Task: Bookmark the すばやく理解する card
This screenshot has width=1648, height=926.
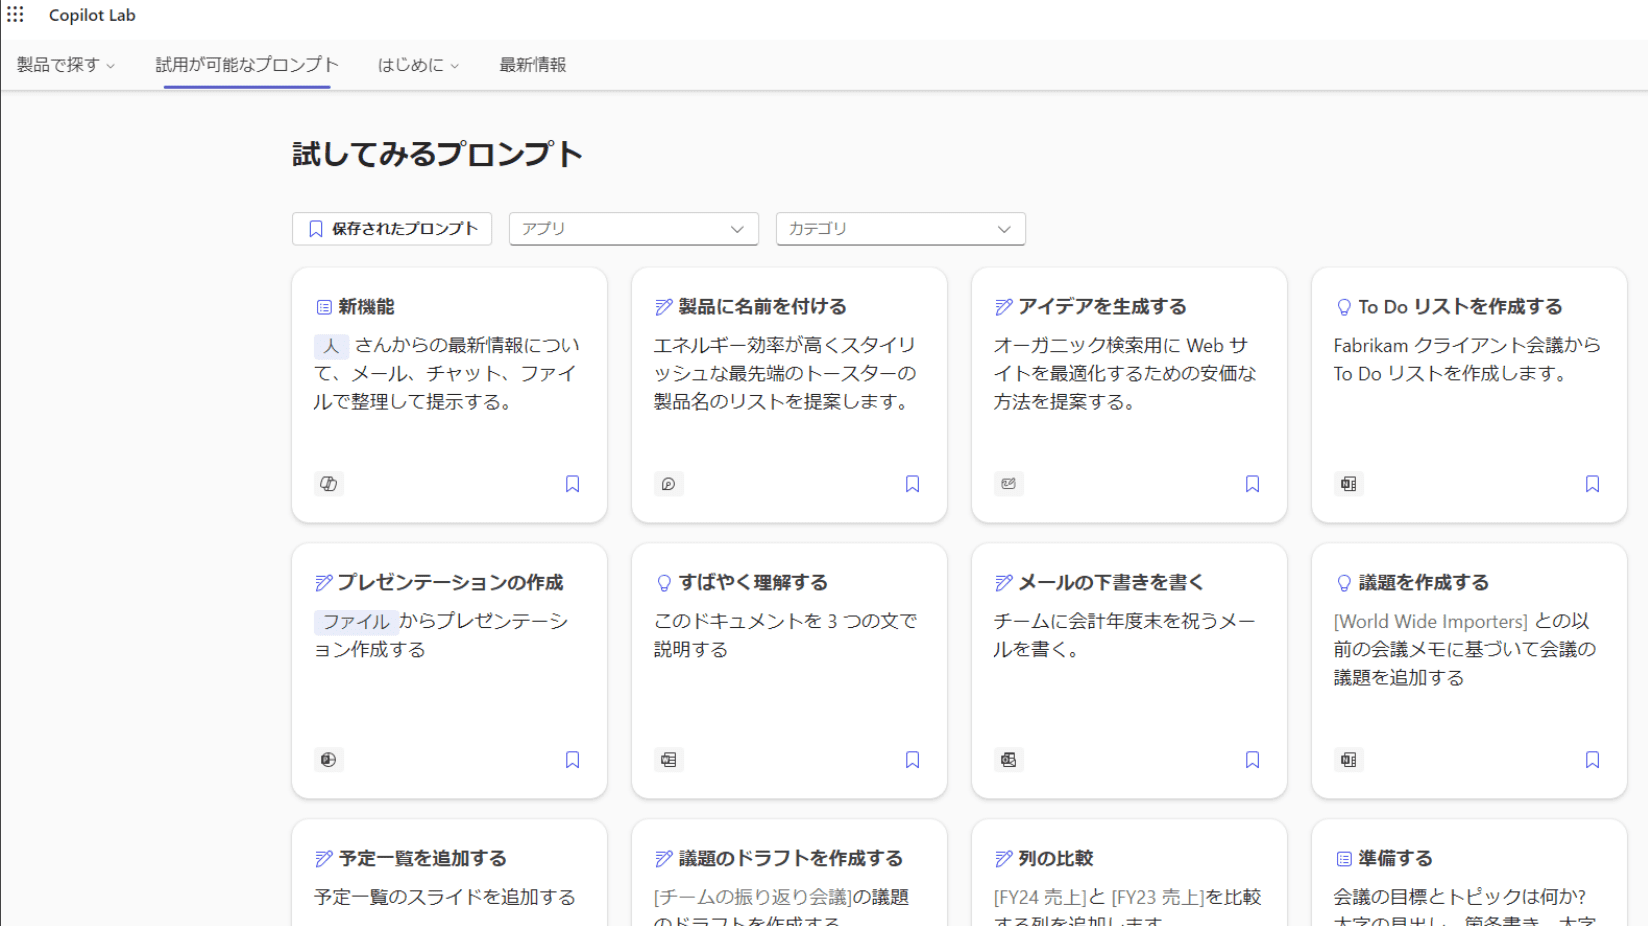Action: point(912,760)
